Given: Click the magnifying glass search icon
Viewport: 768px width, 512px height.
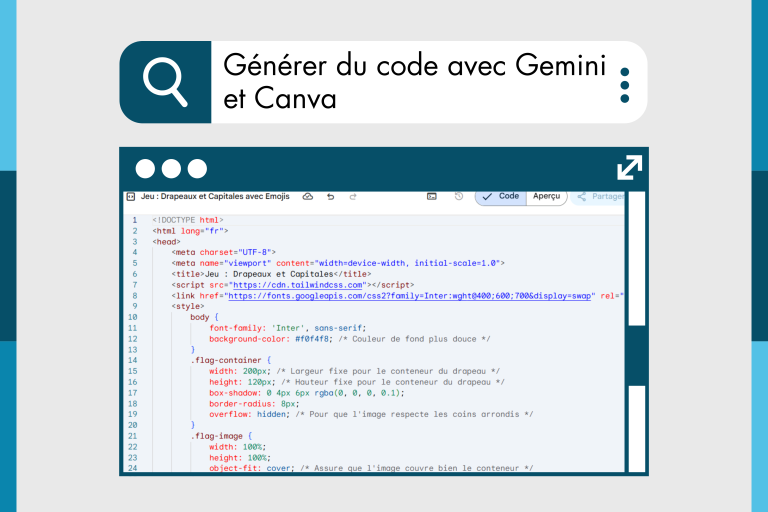Looking at the screenshot, I should (165, 82).
